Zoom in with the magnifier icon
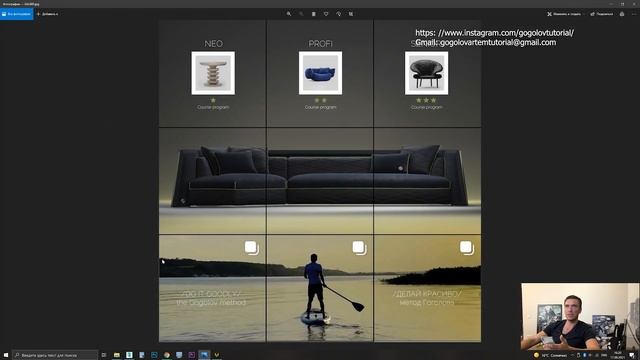640x360 pixels. (x=289, y=14)
